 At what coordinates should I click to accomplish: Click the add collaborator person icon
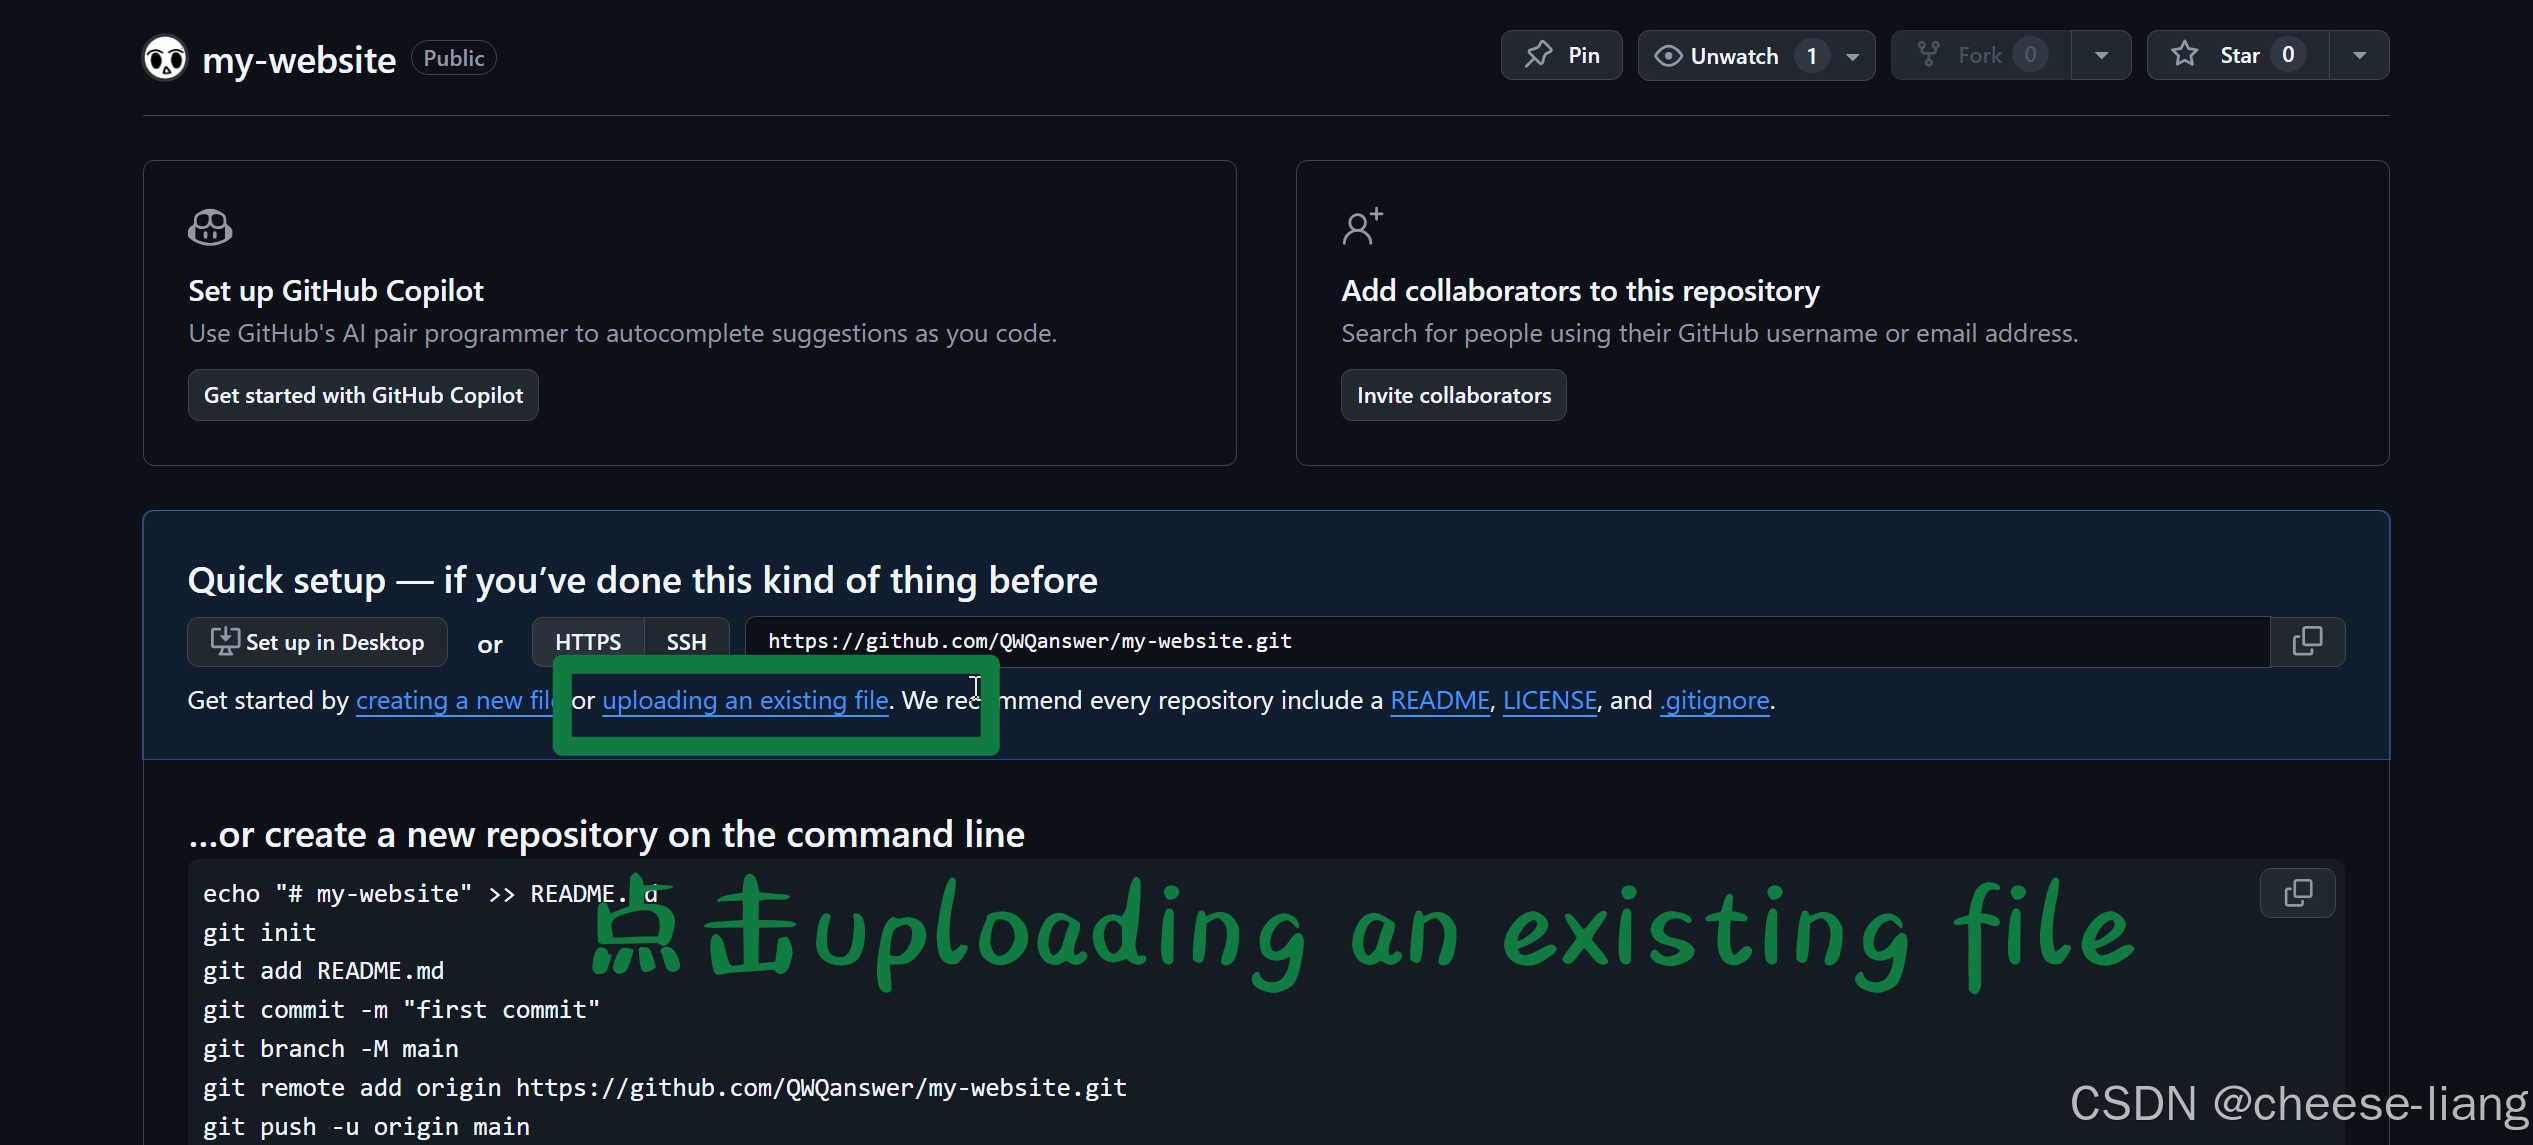coord(1362,227)
